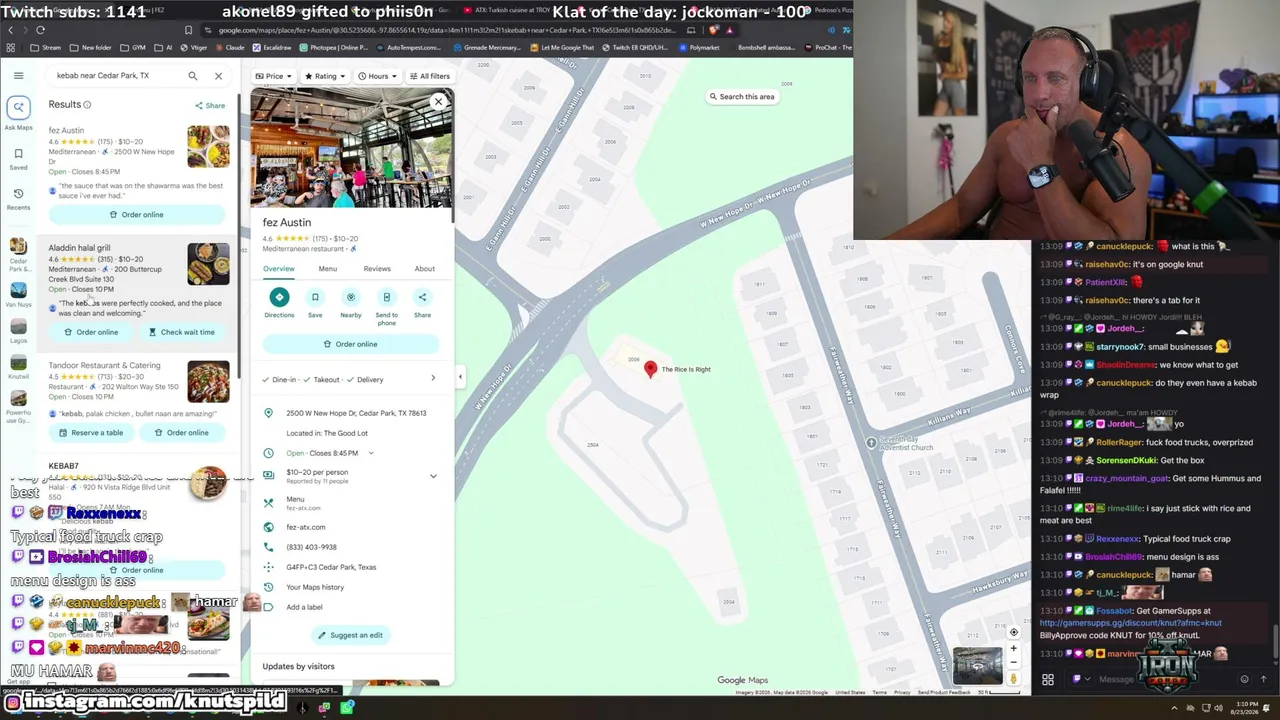Clear the kebab search query

pyautogui.click(x=218, y=76)
